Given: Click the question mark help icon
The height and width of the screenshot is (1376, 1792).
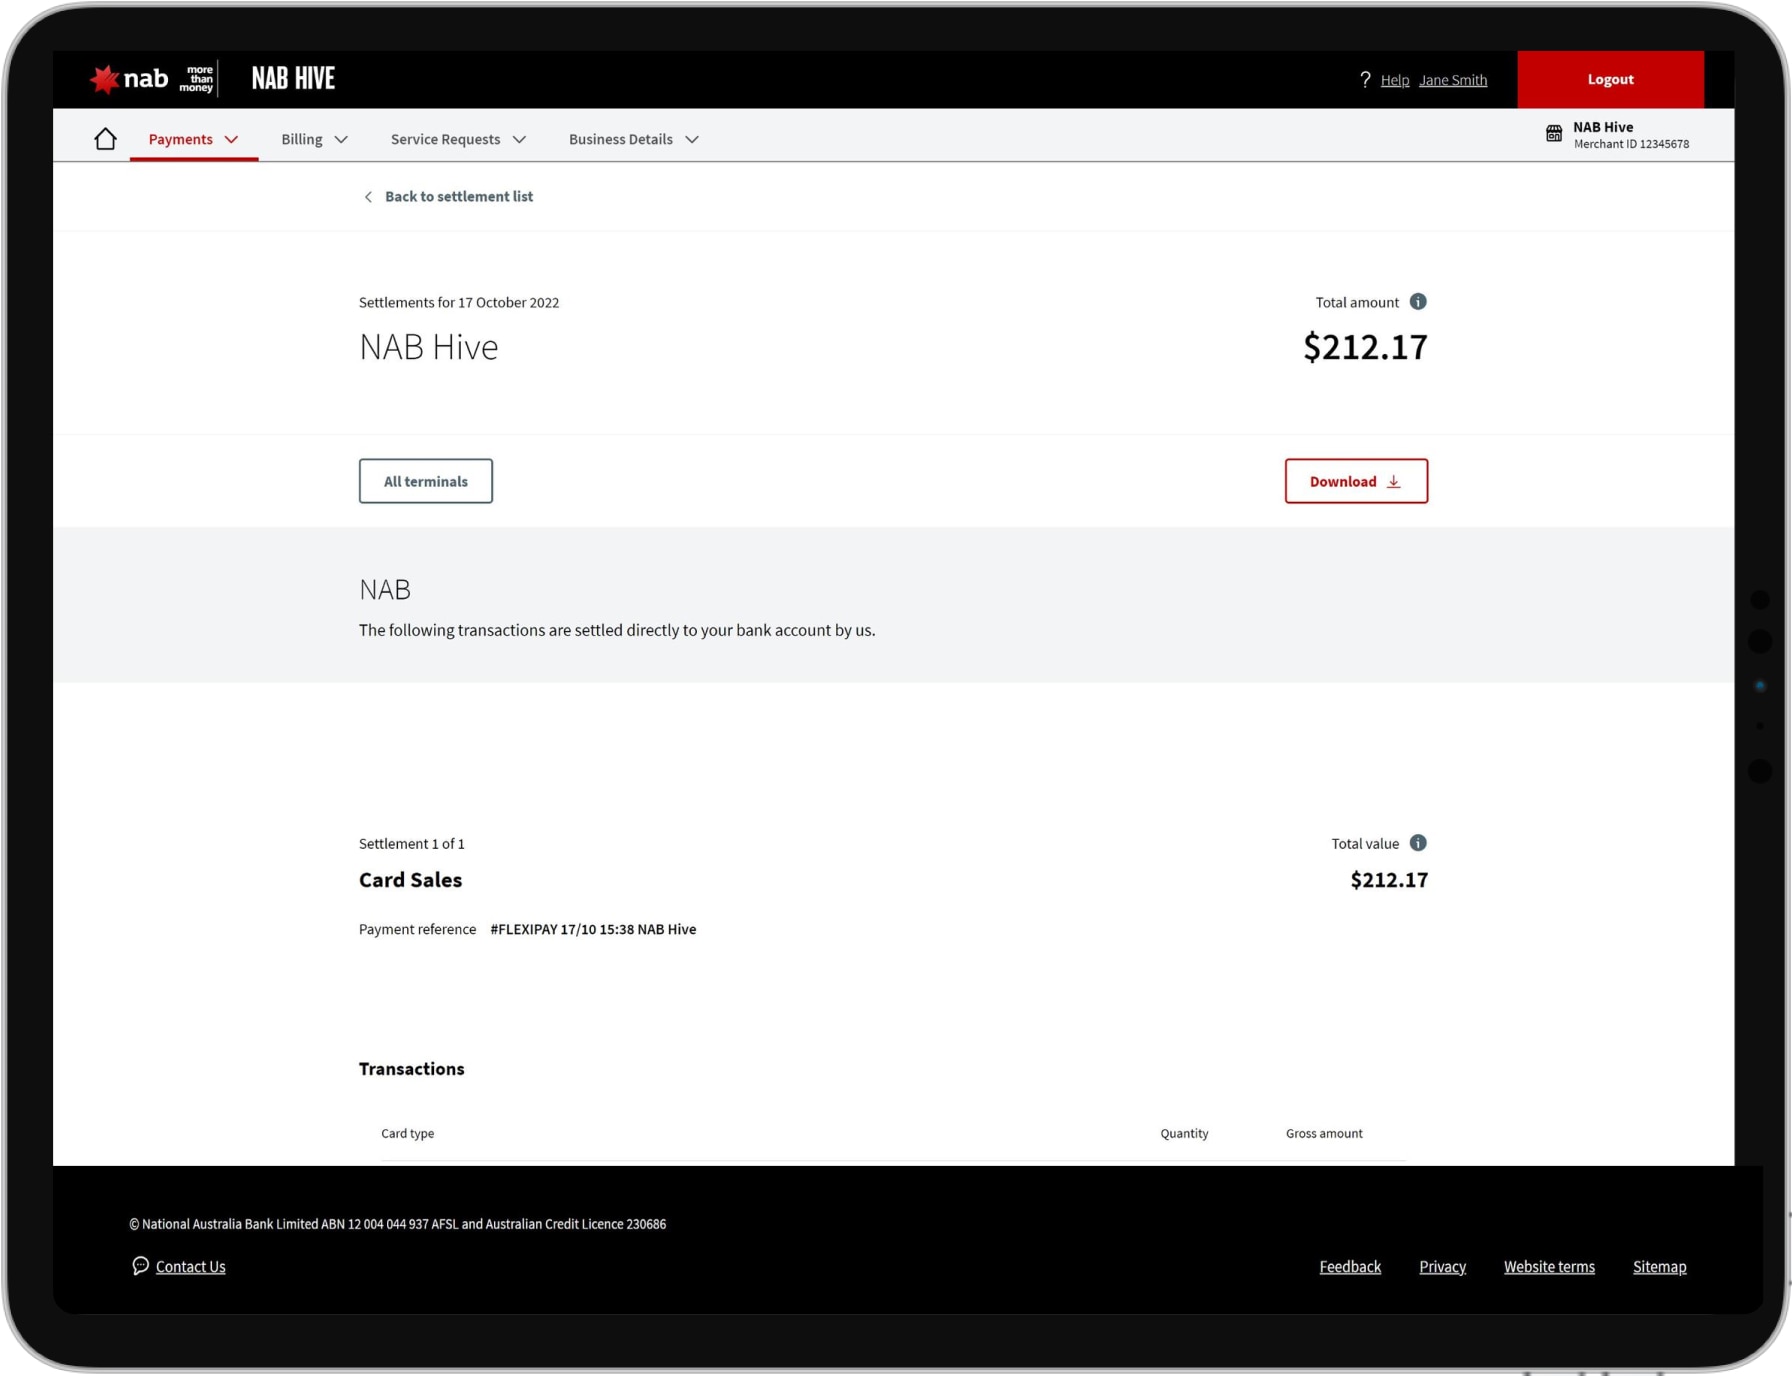Looking at the screenshot, I should pyautogui.click(x=1365, y=80).
